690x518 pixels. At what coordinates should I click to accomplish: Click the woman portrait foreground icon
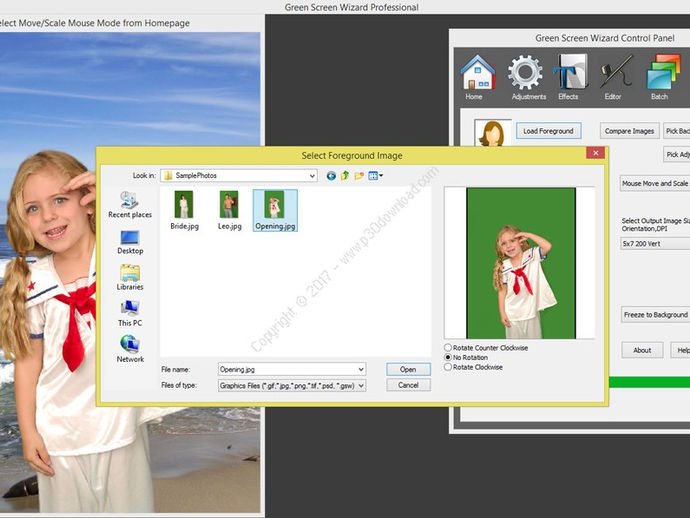(x=492, y=132)
